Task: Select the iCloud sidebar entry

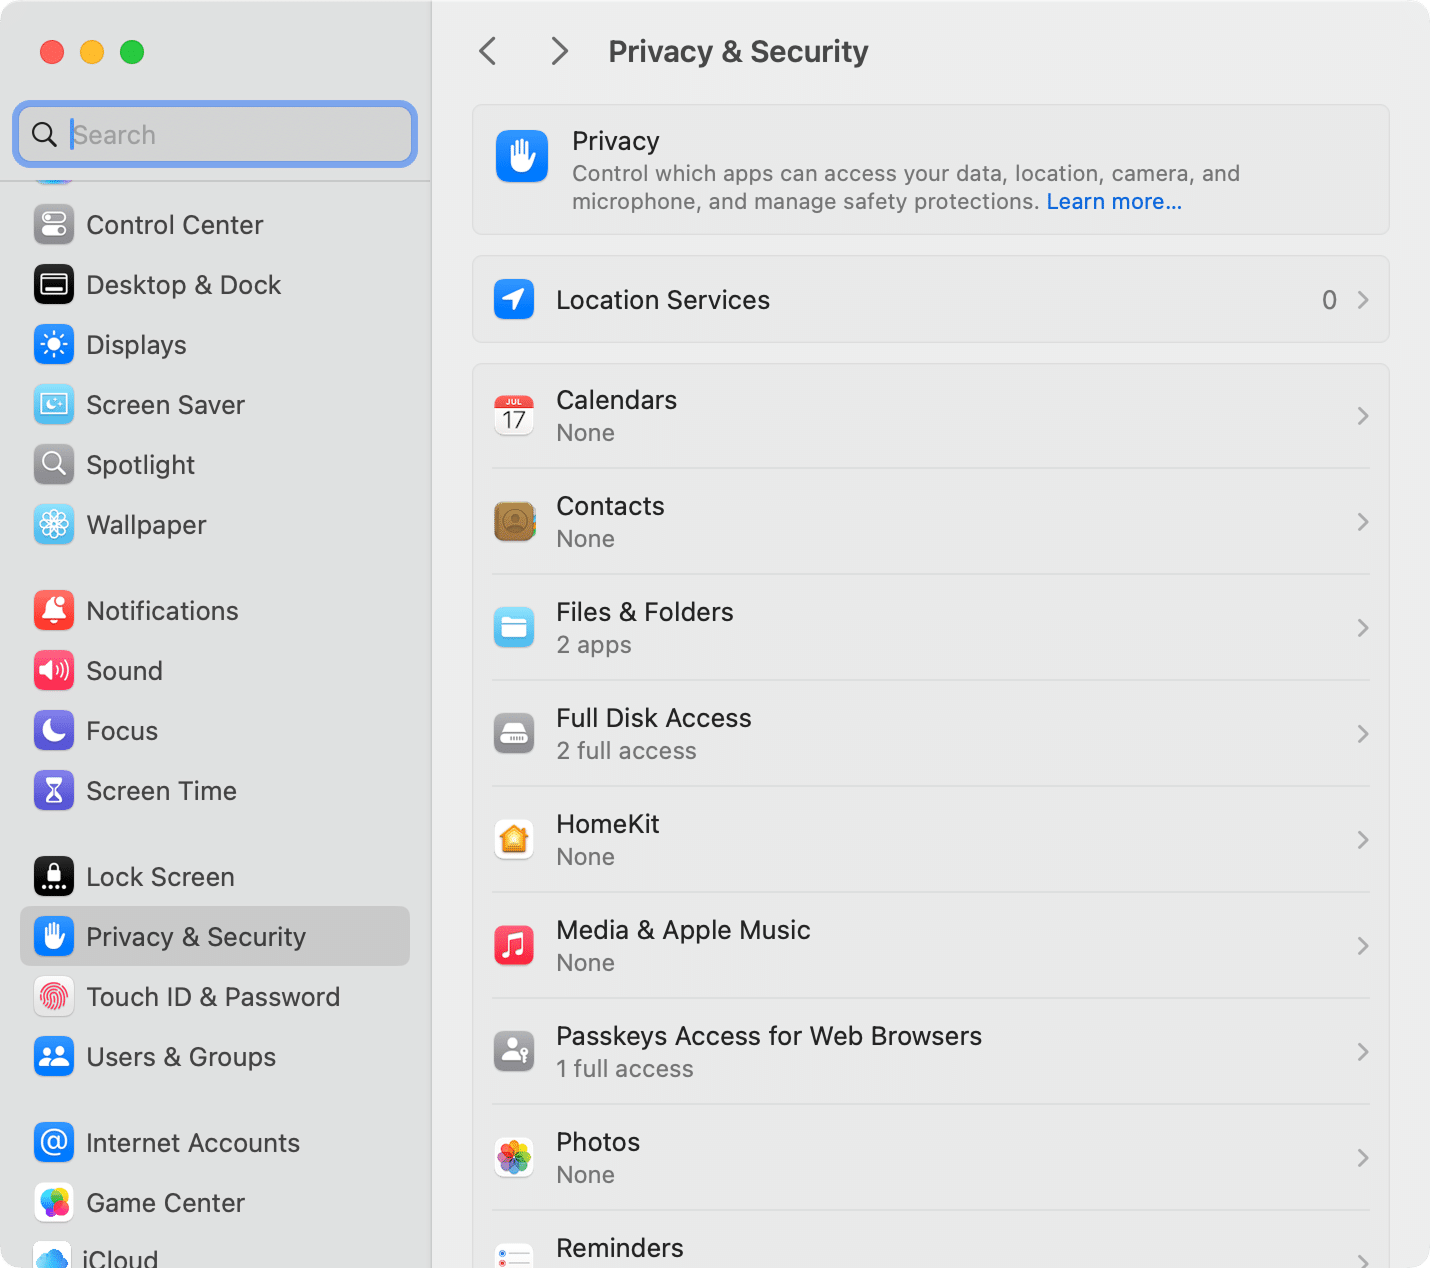Action: [x=215, y=1255]
